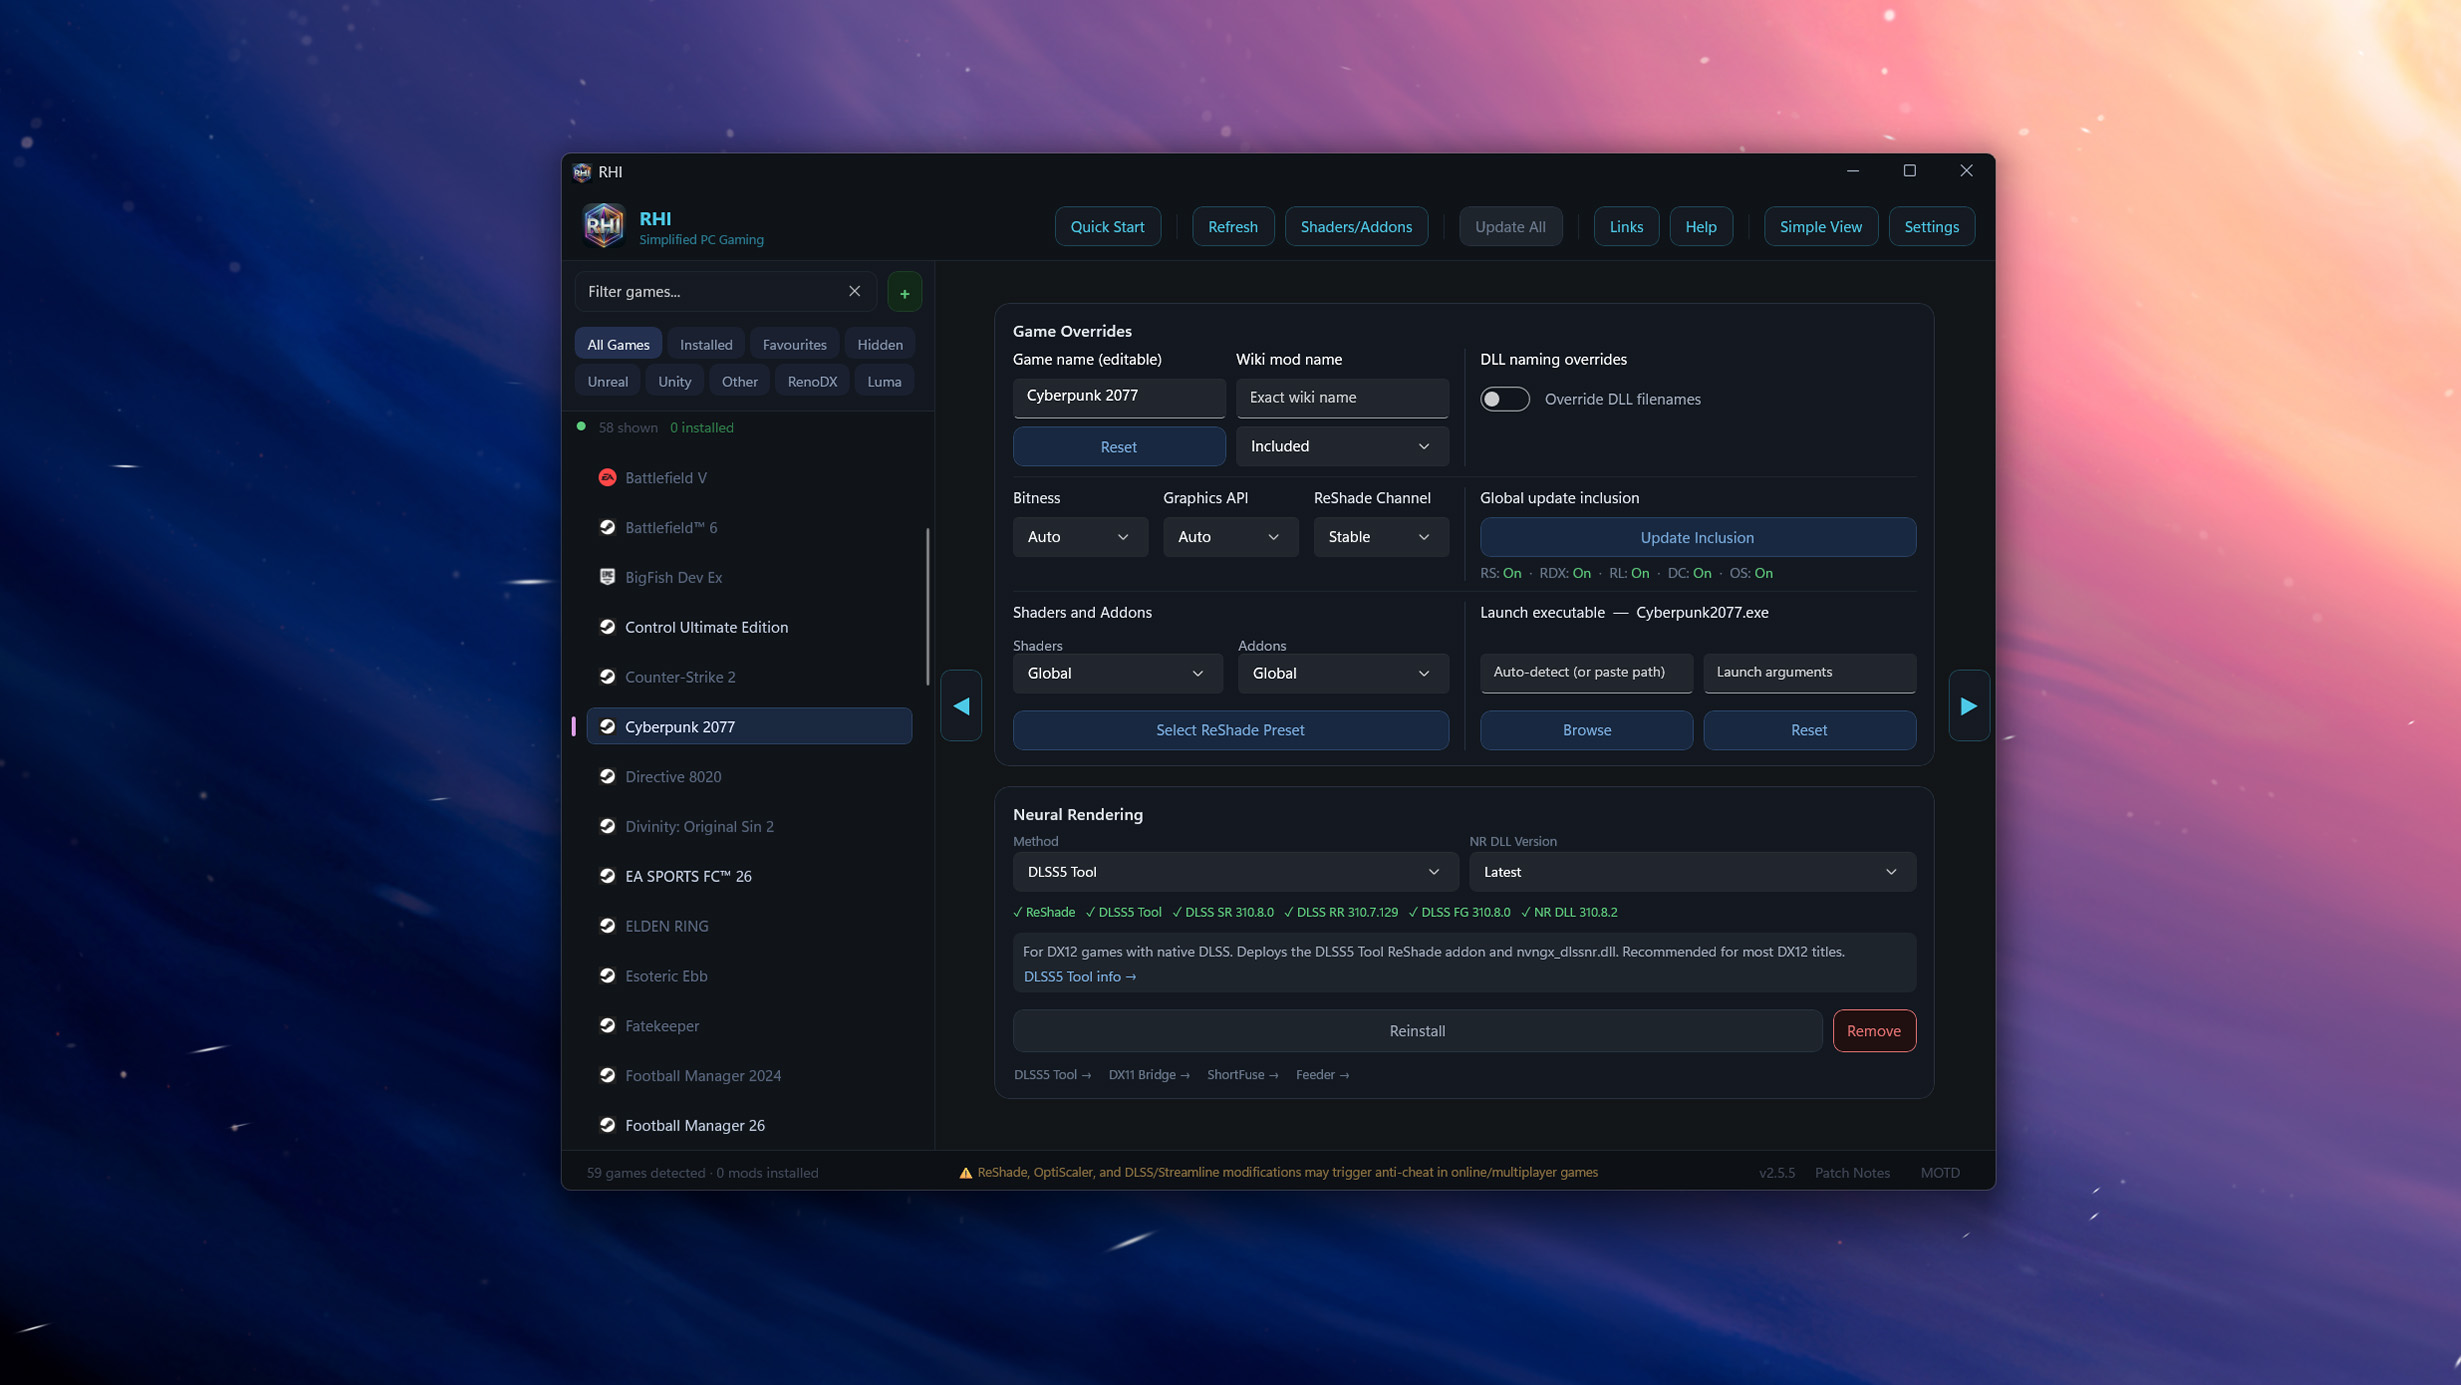The width and height of the screenshot is (2461, 1385).
Task: Click the Steam icon beside Esoteric Ebb
Action: [x=607, y=976]
